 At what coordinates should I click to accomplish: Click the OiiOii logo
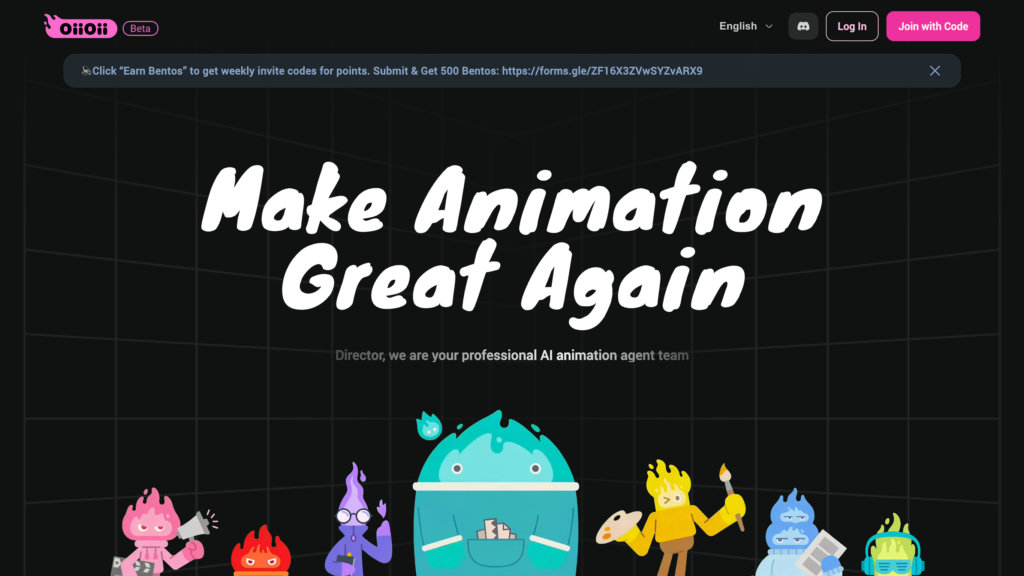pos(80,27)
